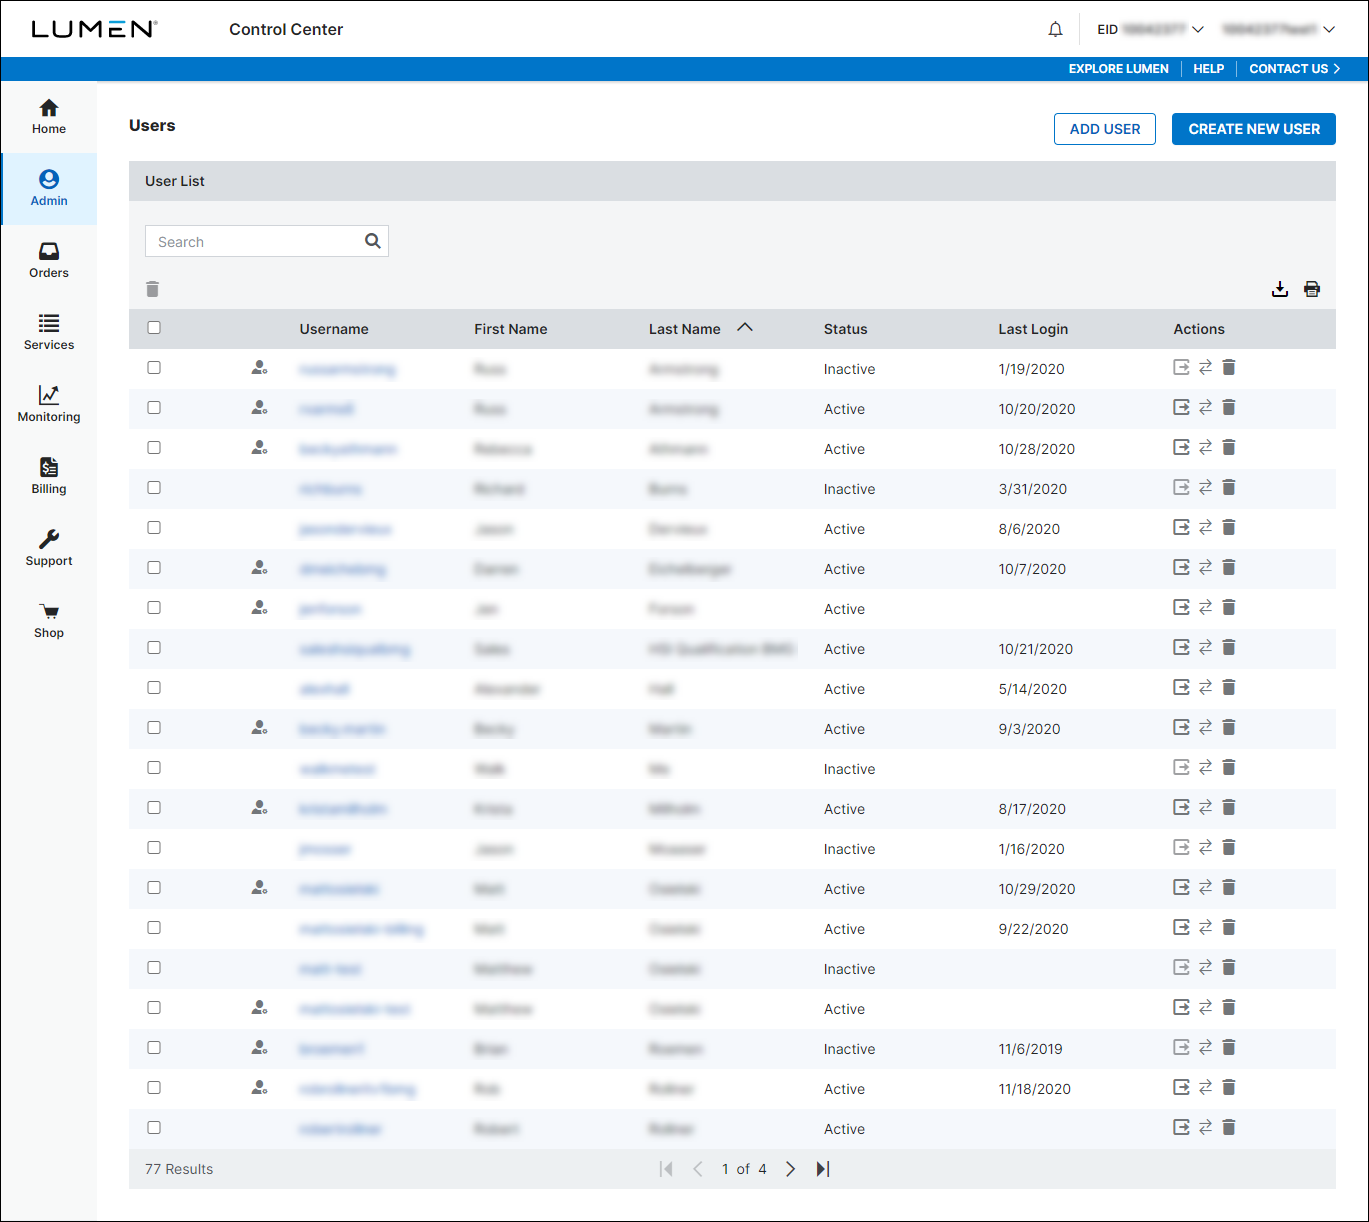
Task: Click CREATE NEW USER button
Action: pyautogui.click(x=1254, y=129)
